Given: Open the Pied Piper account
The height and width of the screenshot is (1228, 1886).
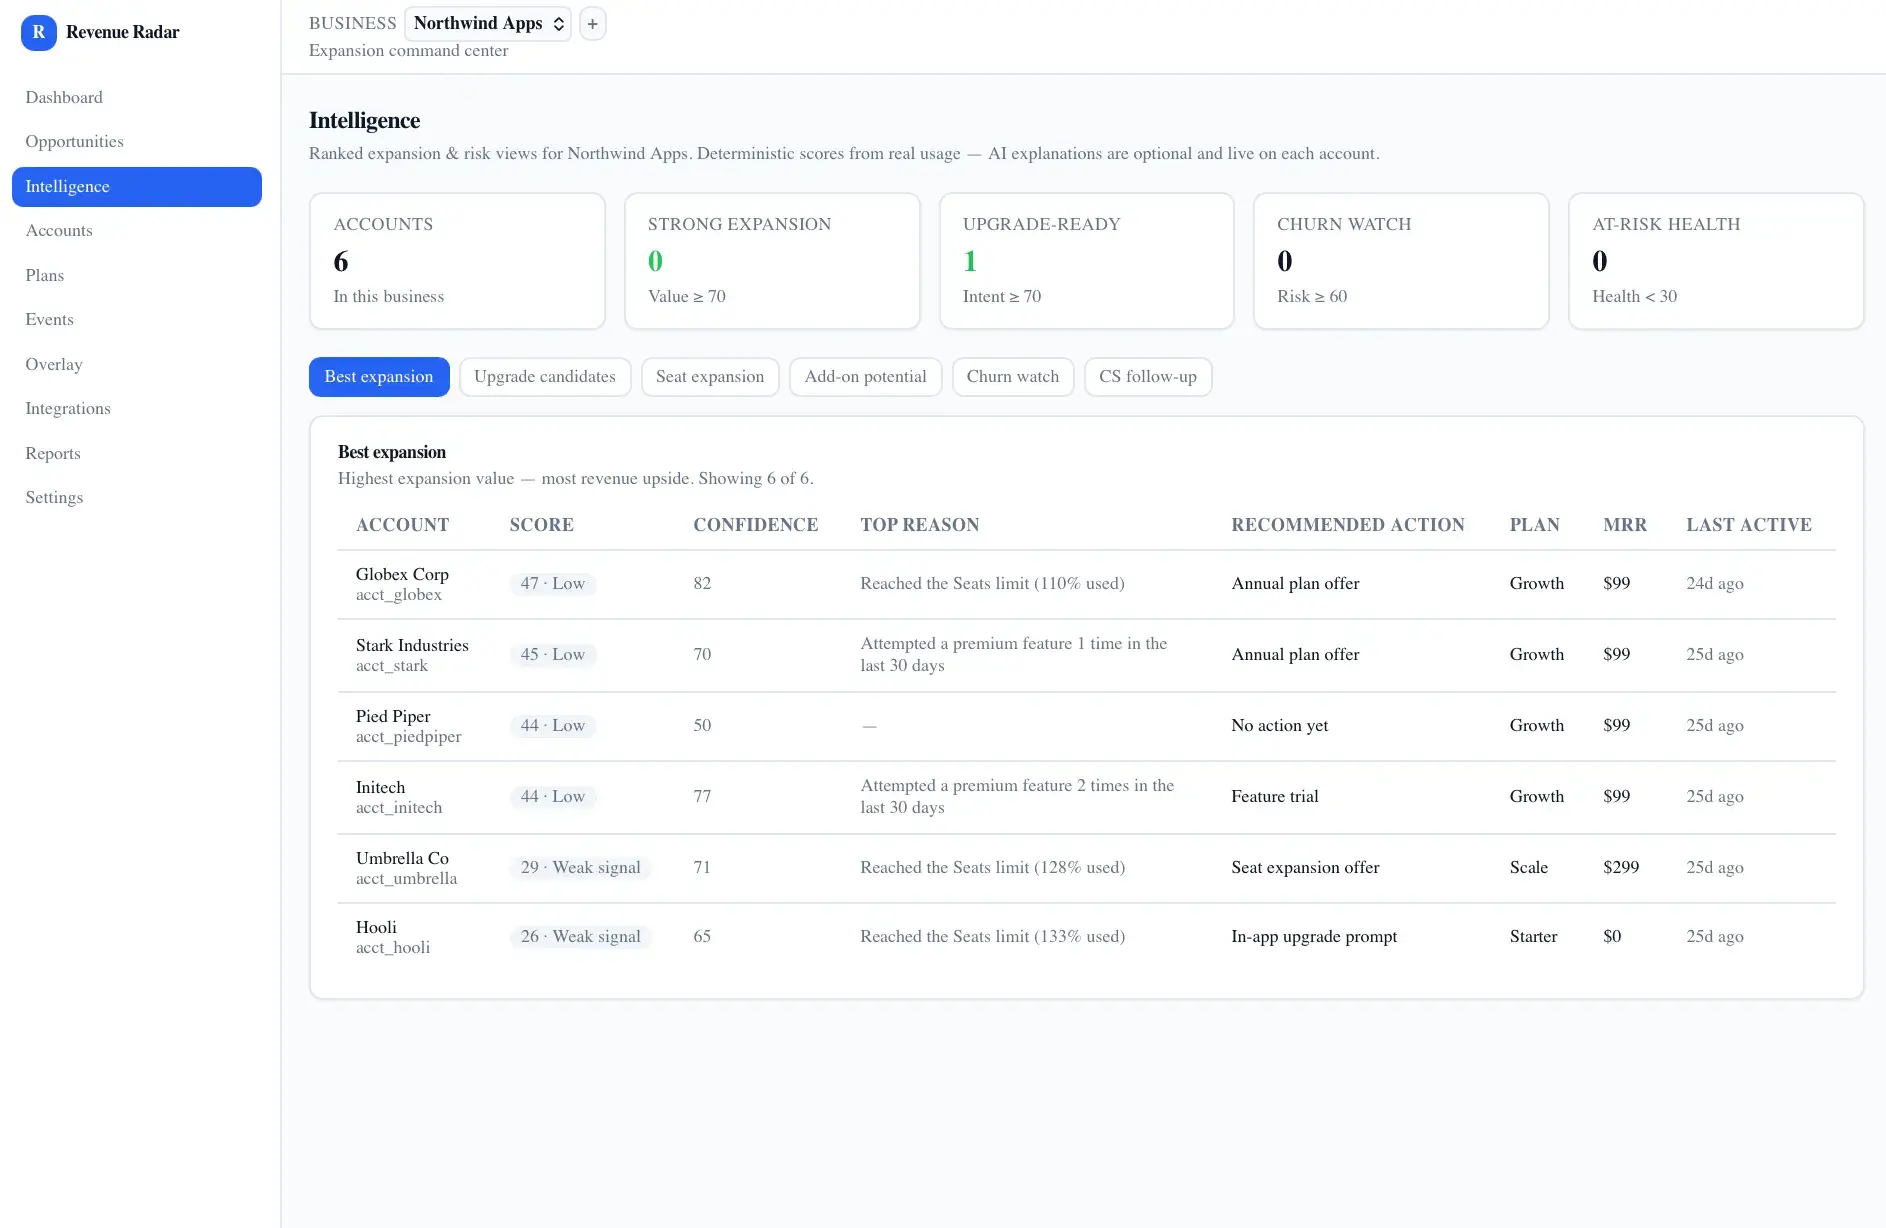Looking at the screenshot, I should [x=393, y=717].
